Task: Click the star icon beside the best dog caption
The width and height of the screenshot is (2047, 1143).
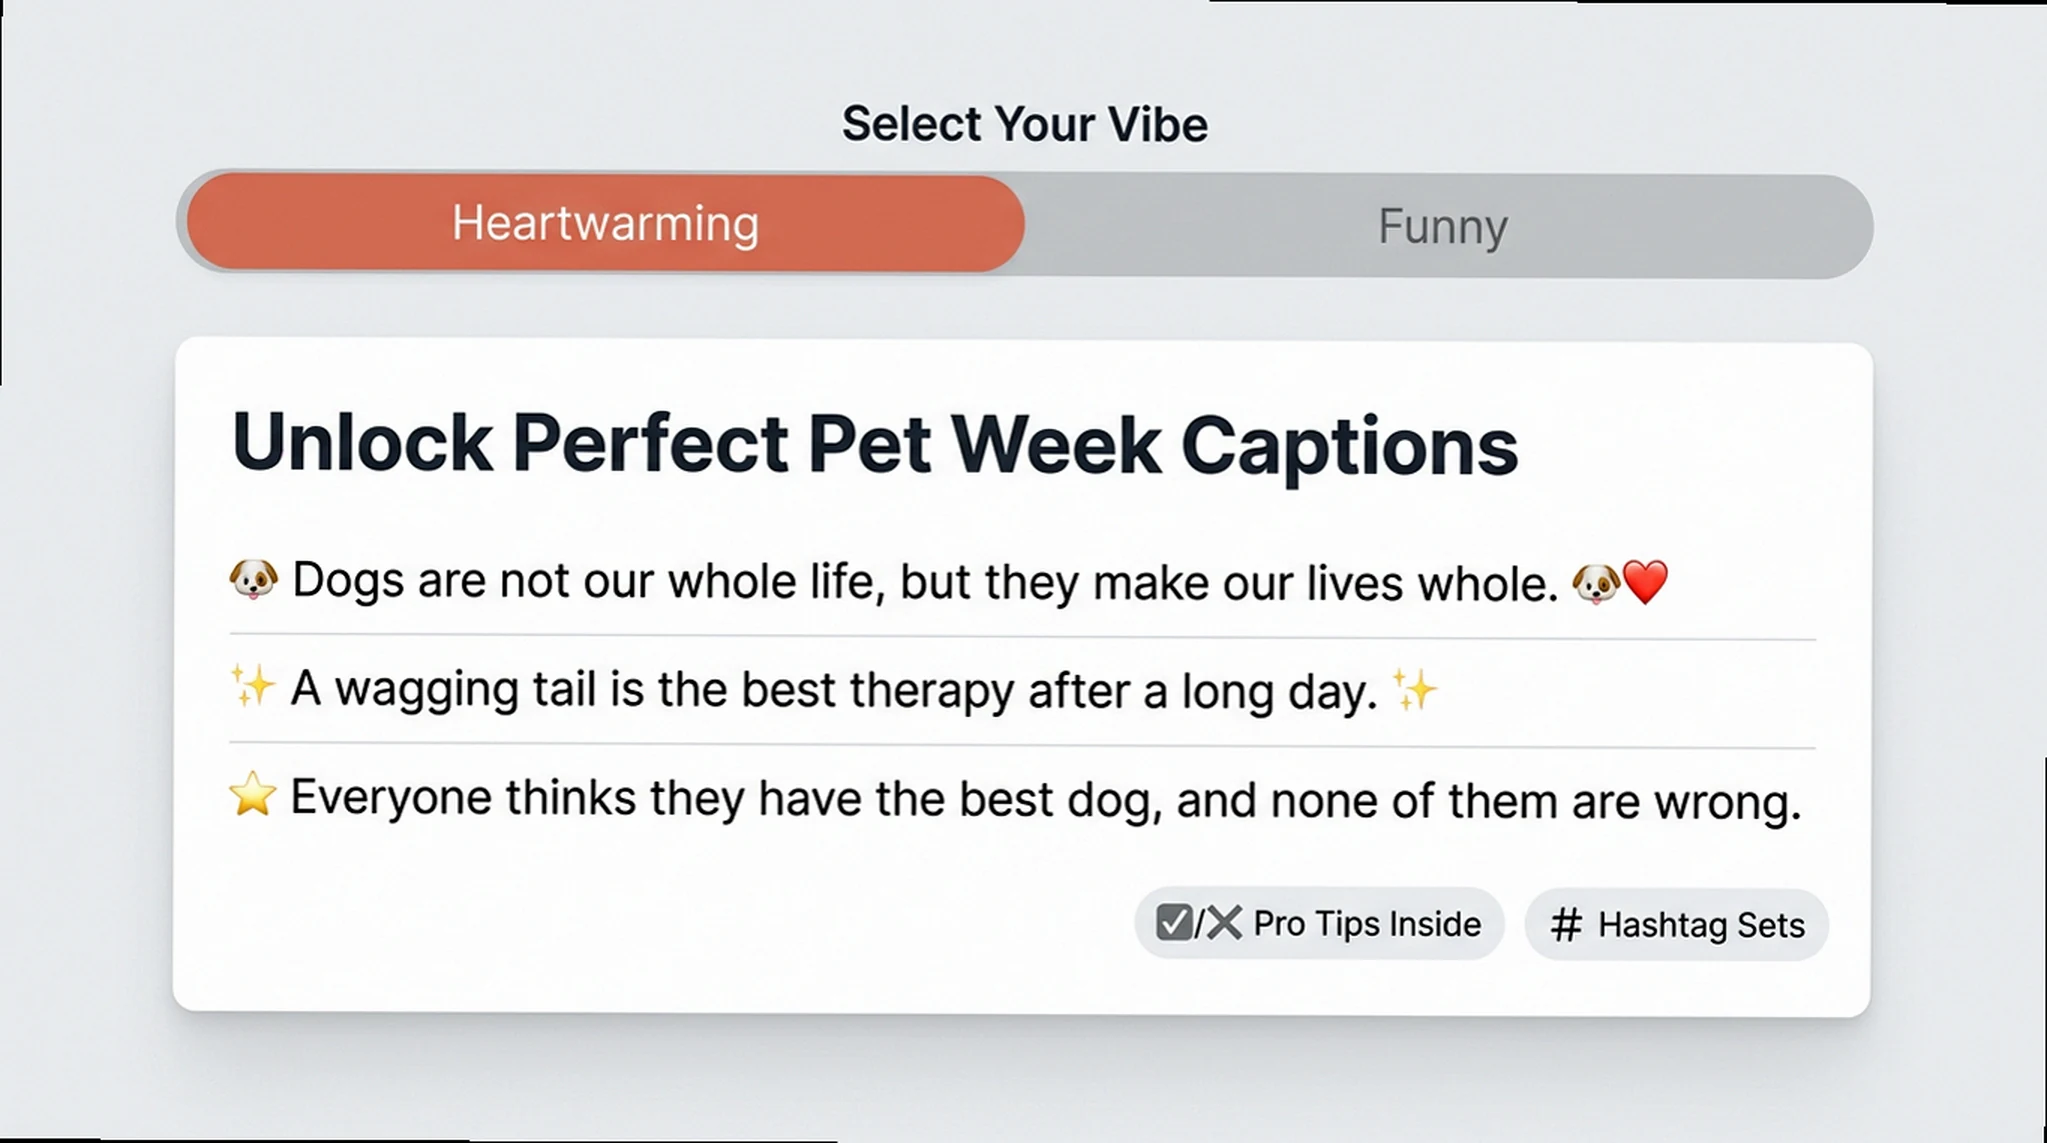Action: click(x=252, y=795)
